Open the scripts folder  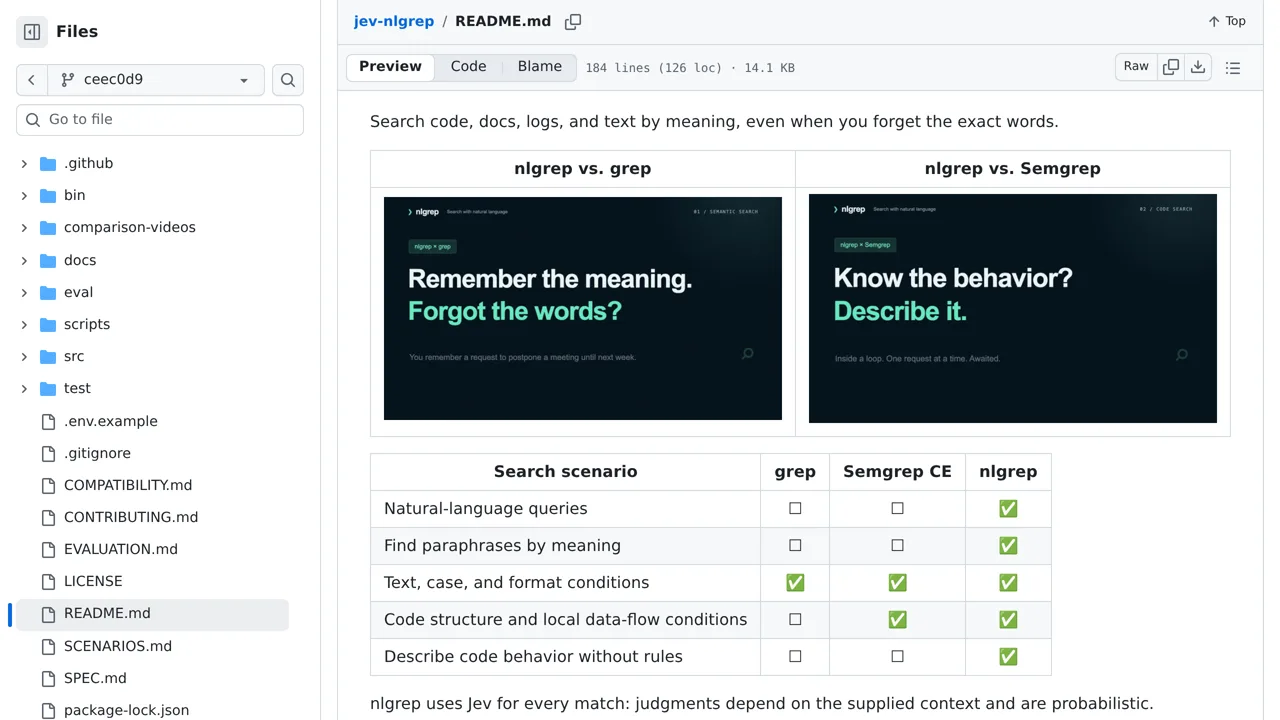87,325
